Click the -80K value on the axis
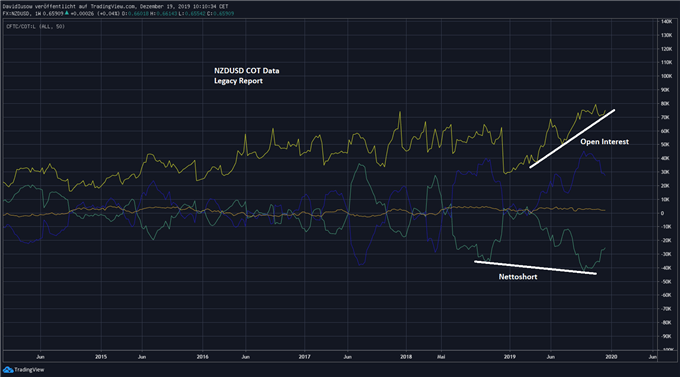The width and height of the screenshot is (680, 377). [666, 322]
